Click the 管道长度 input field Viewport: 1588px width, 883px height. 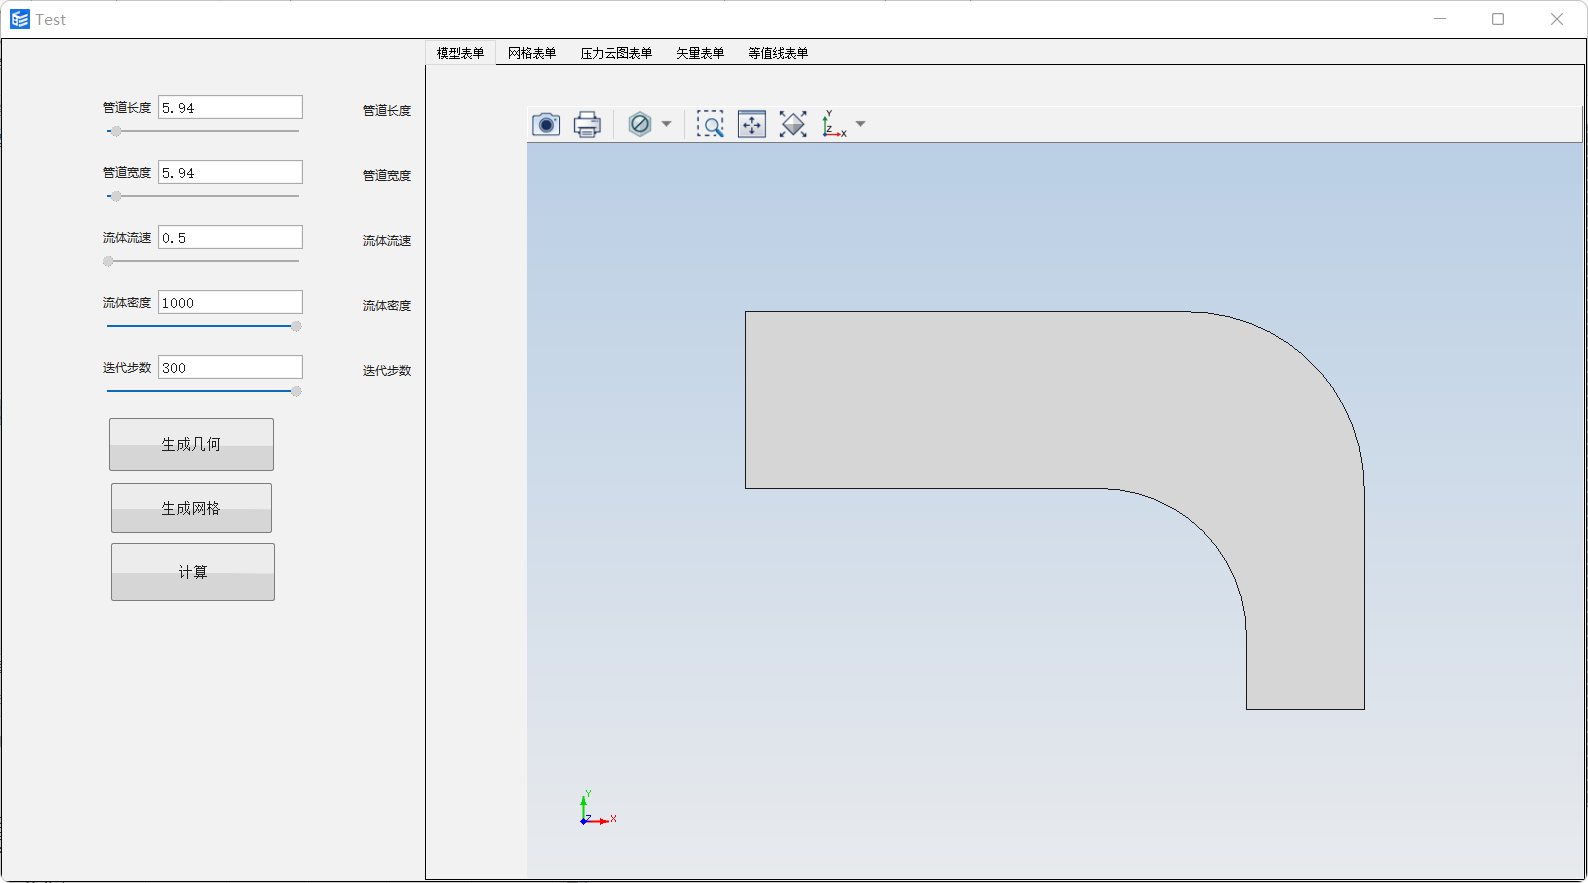point(230,107)
